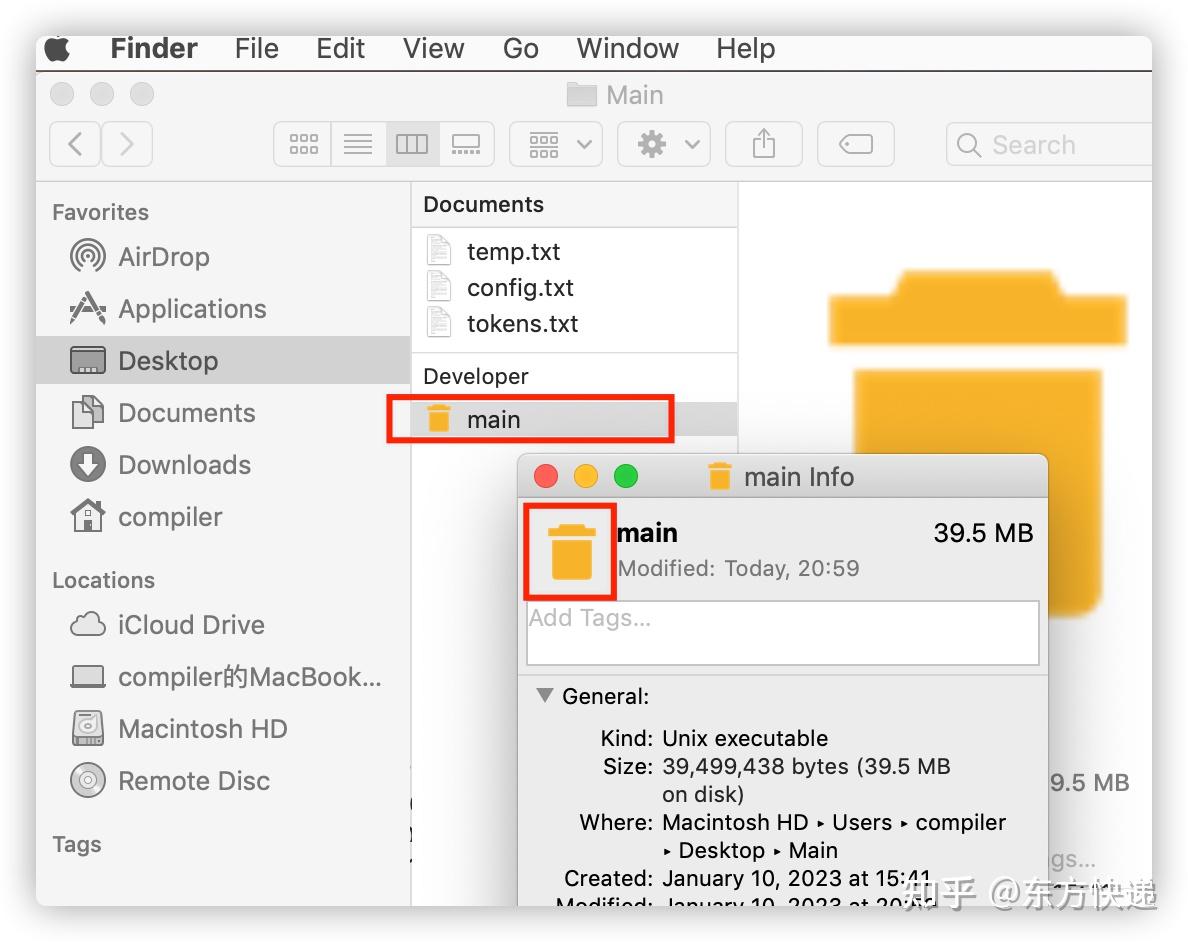Go back with the left arrow button
Viewport: 1188px width, 942px height.
click(x=75, y=144)
